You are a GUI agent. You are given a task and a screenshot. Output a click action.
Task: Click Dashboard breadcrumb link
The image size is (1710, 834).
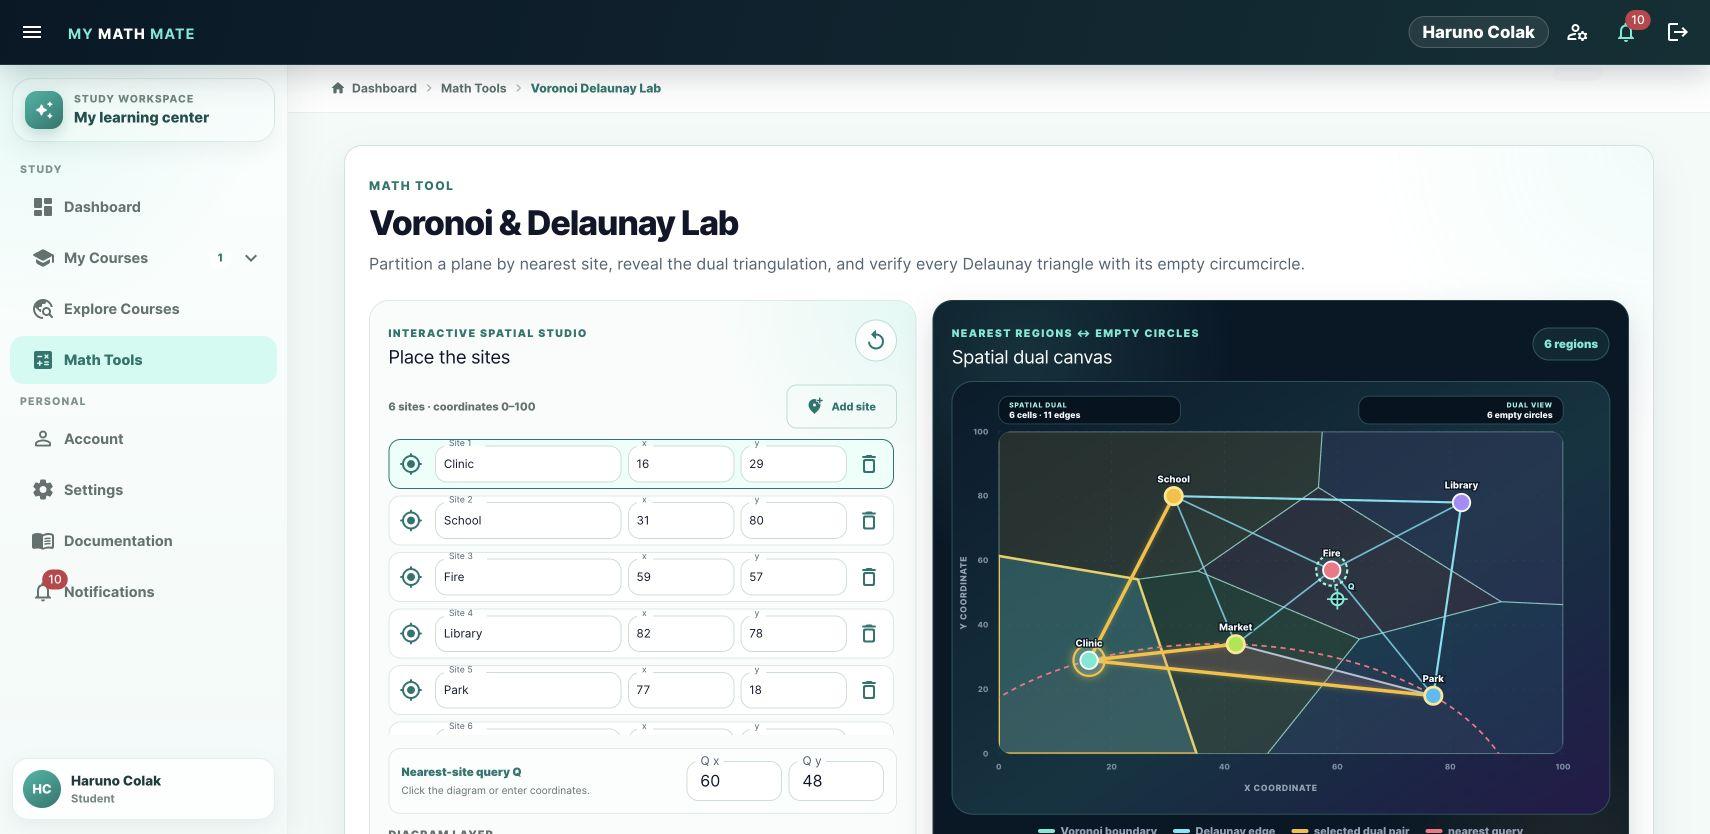tap(384, 88)
